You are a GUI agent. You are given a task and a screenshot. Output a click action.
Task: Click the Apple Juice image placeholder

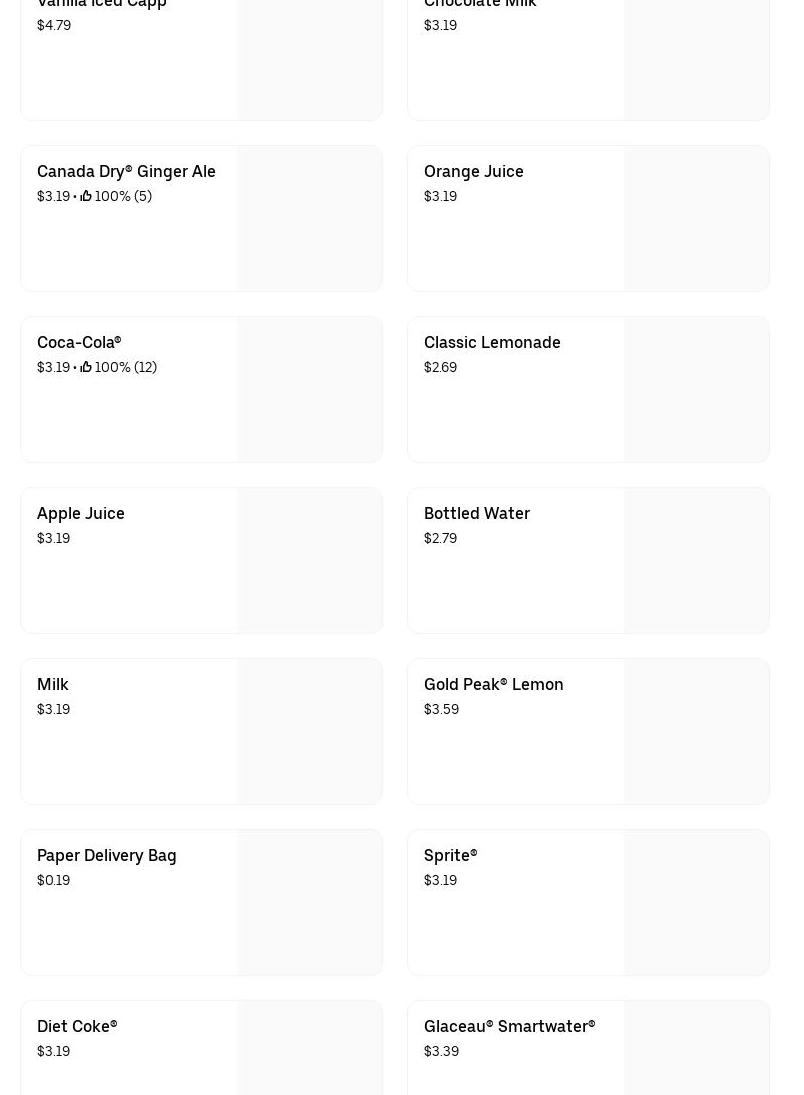309,561
